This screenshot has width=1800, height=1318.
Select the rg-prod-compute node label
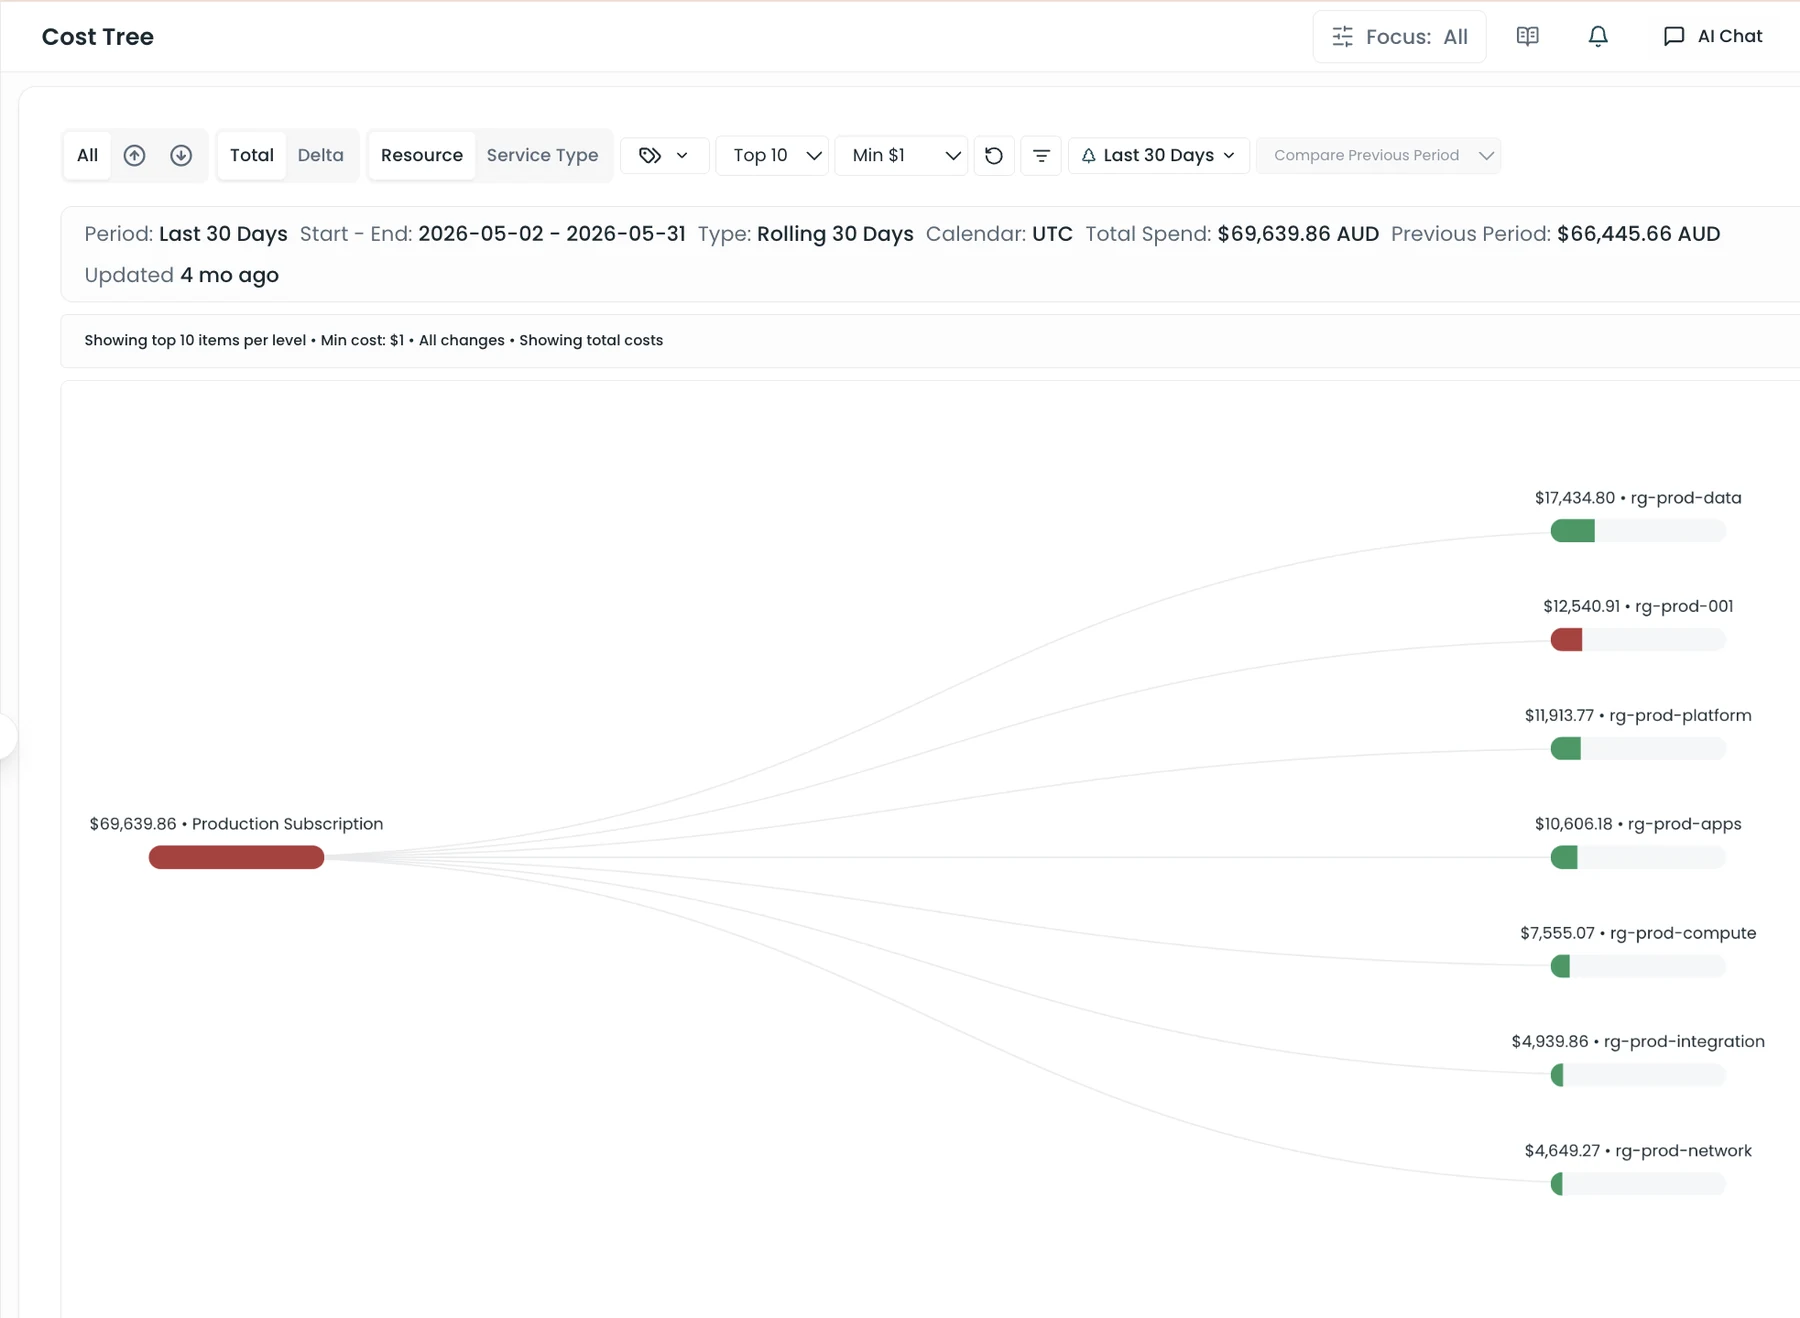click(1638, 933)
